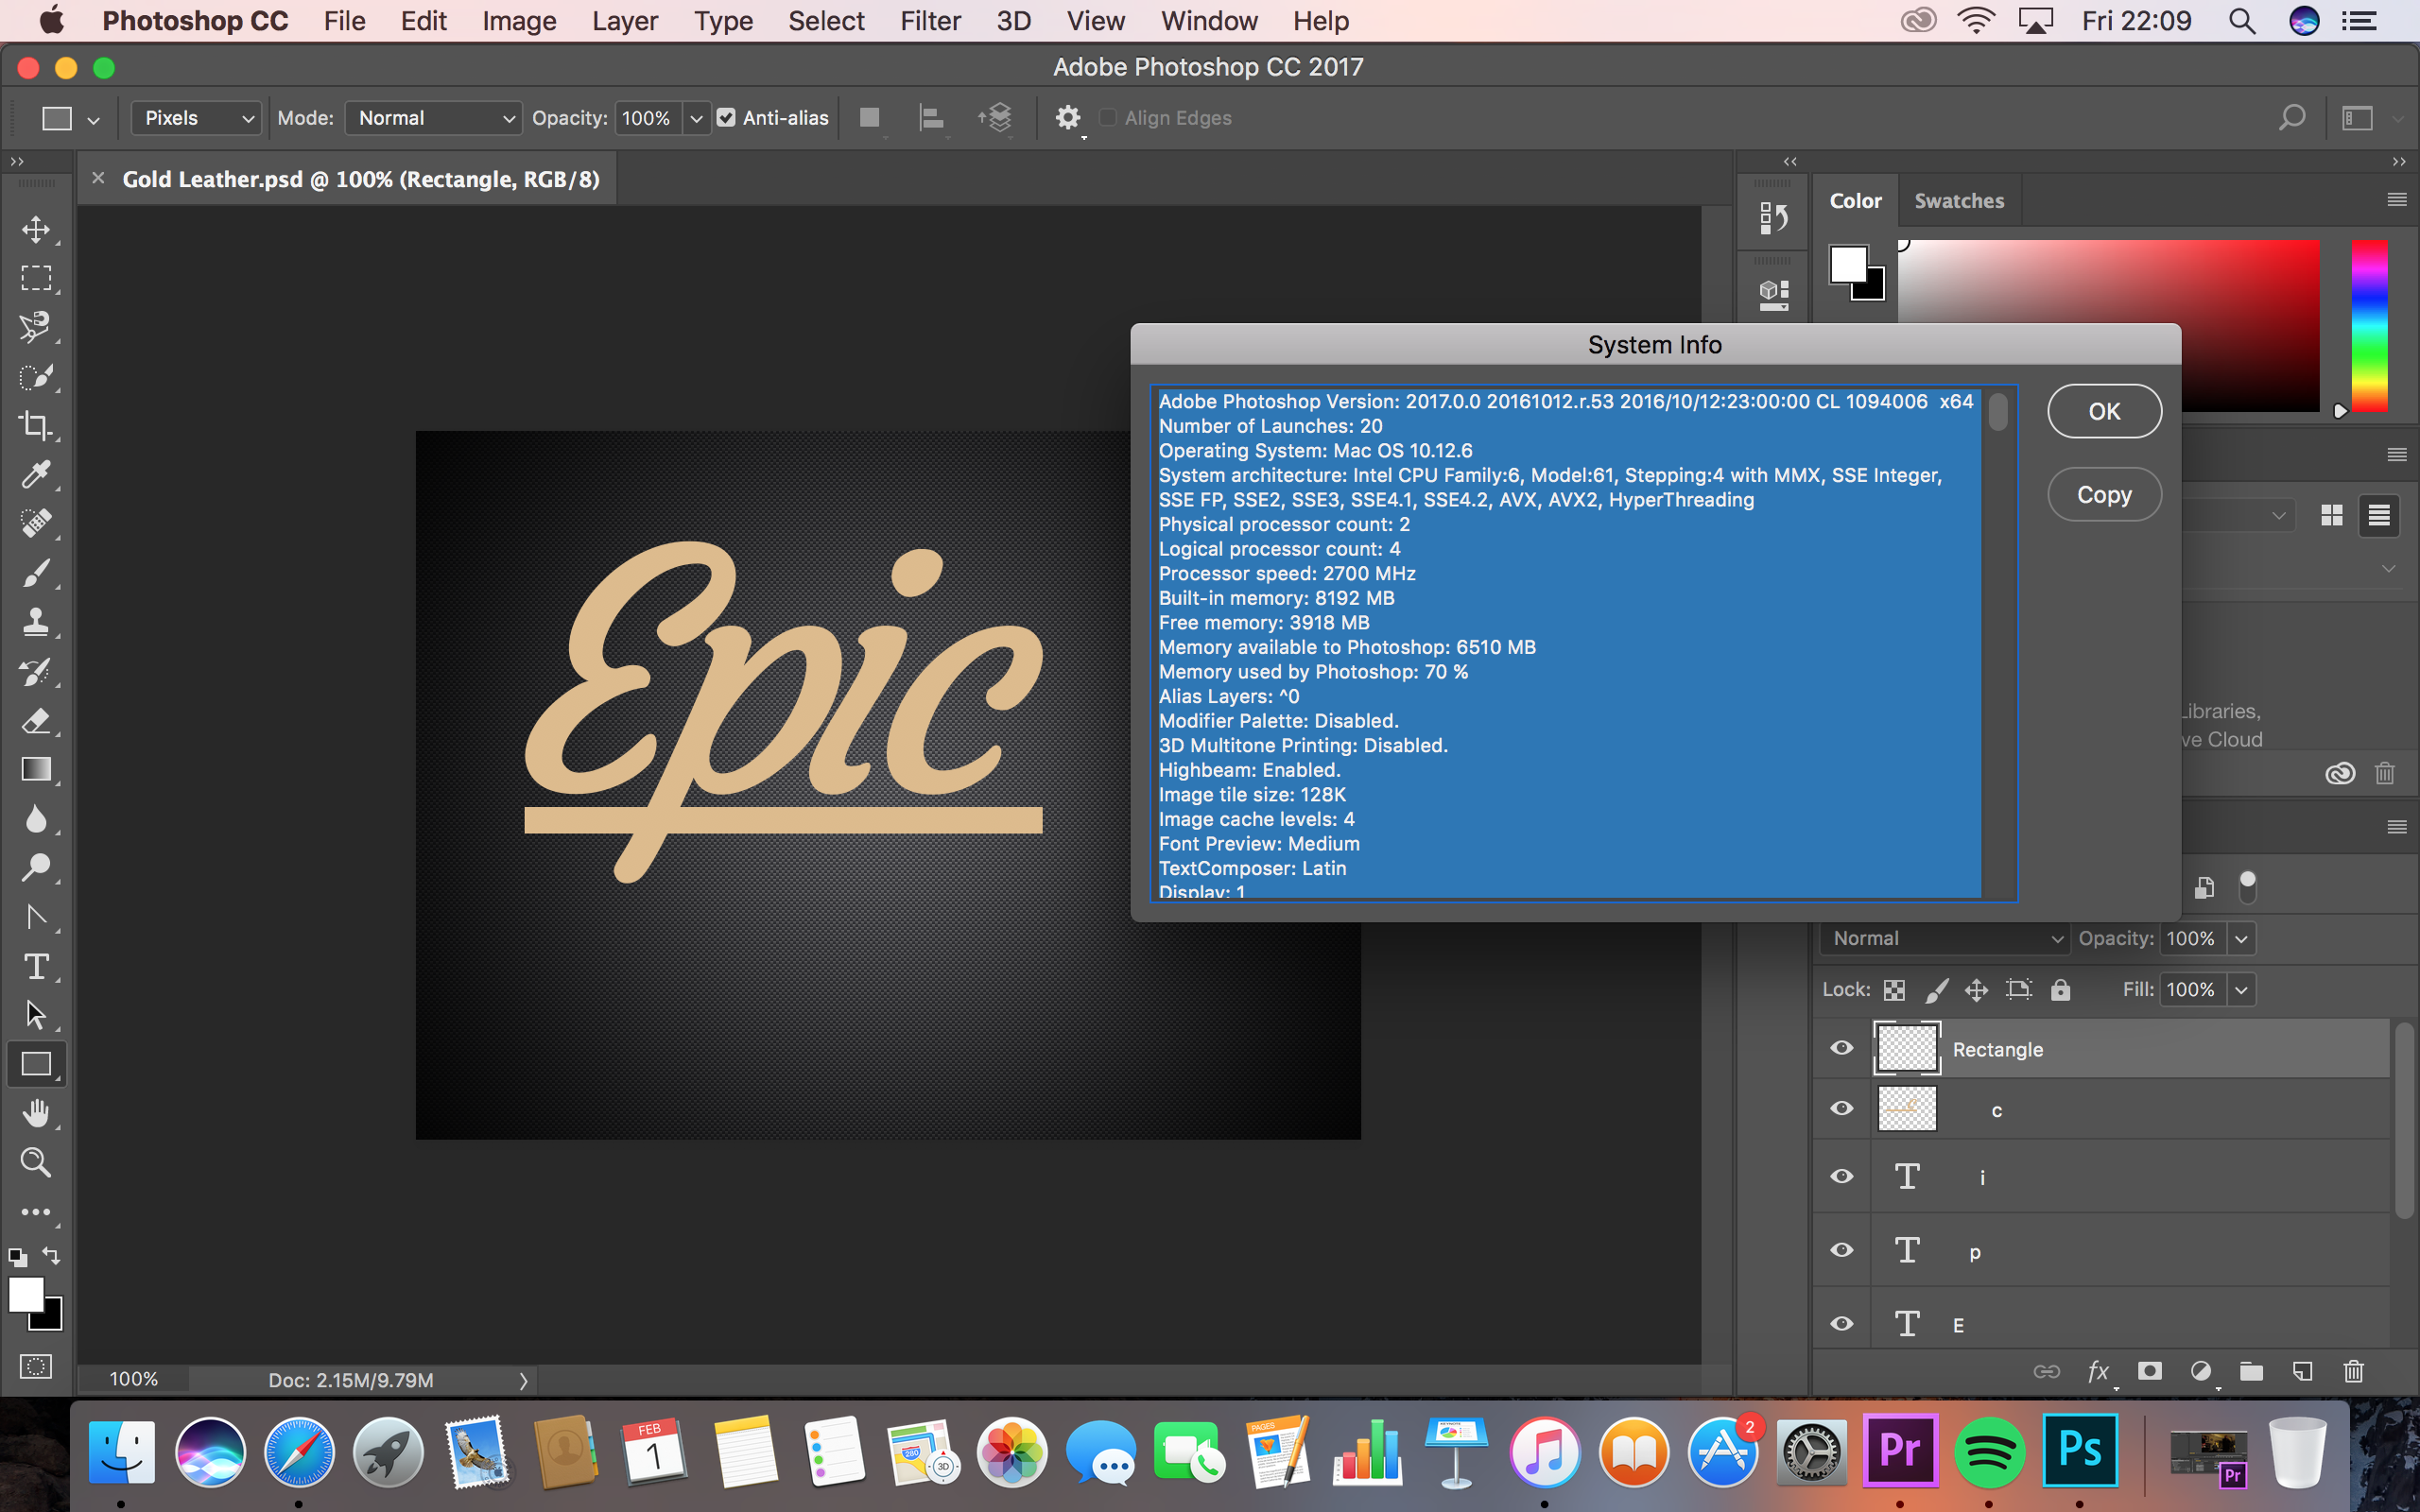Image resolution: width=2420 pixels, height=1512 pixels.
Task: Click the layer style fx icon
Action: (x=2098, y=1371)
